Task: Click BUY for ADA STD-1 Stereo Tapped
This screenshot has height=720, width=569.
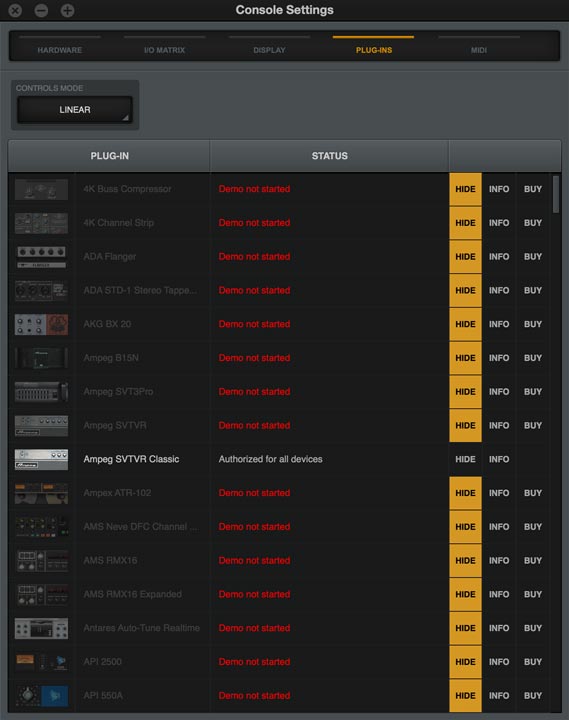Action: [x=533, y=290]
